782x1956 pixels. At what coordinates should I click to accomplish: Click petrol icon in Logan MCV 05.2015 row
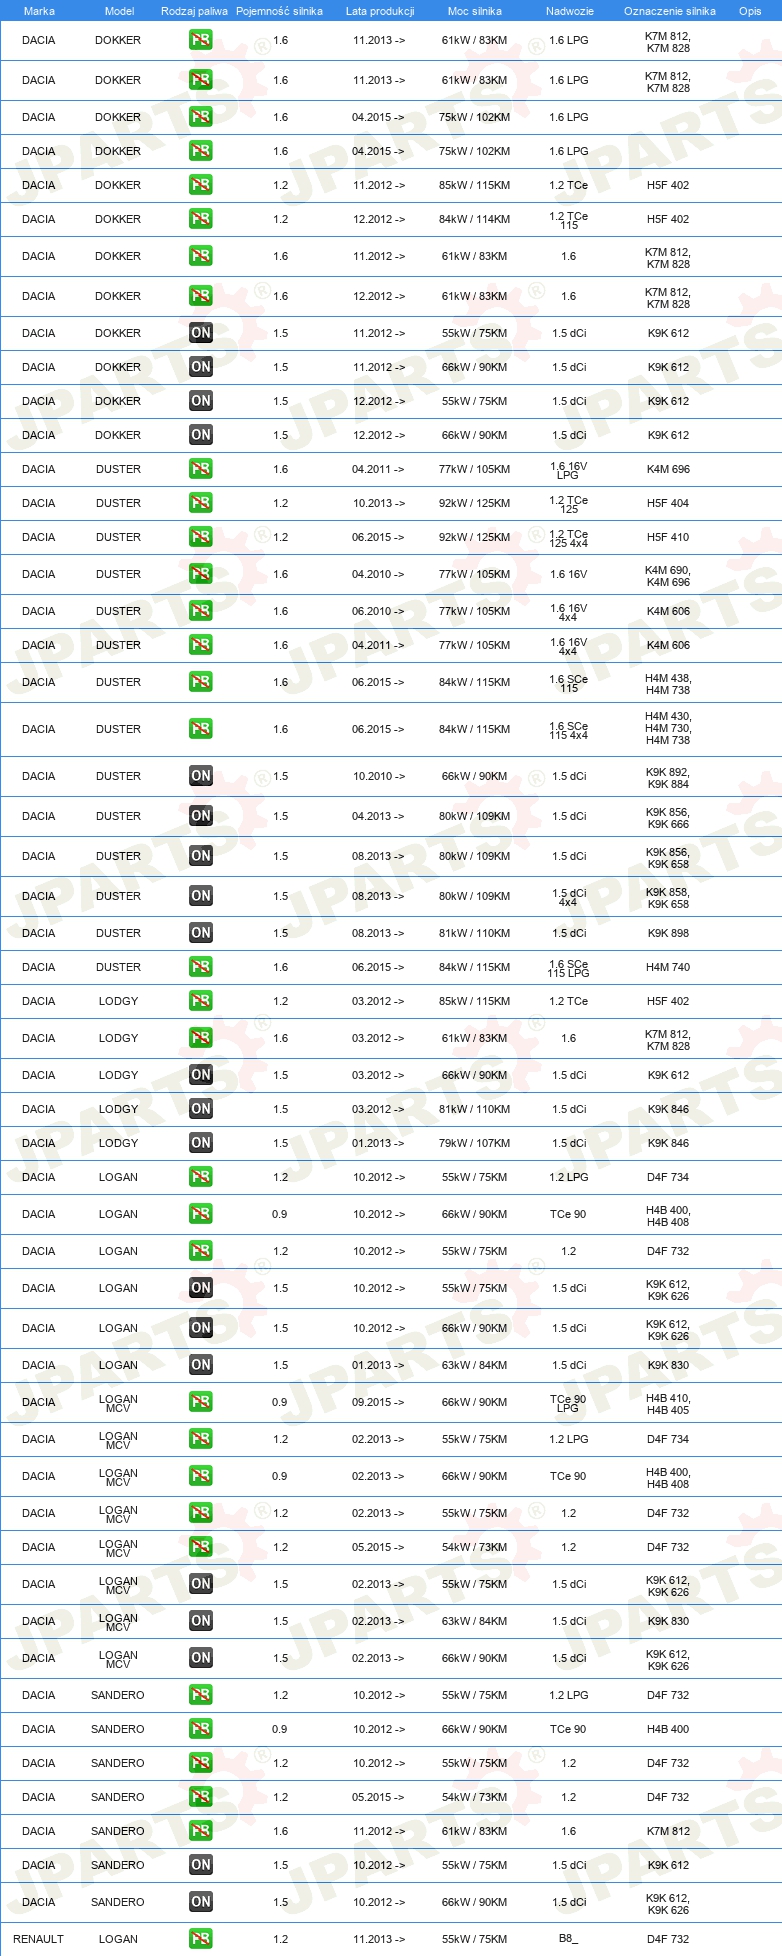[201, 1547]
